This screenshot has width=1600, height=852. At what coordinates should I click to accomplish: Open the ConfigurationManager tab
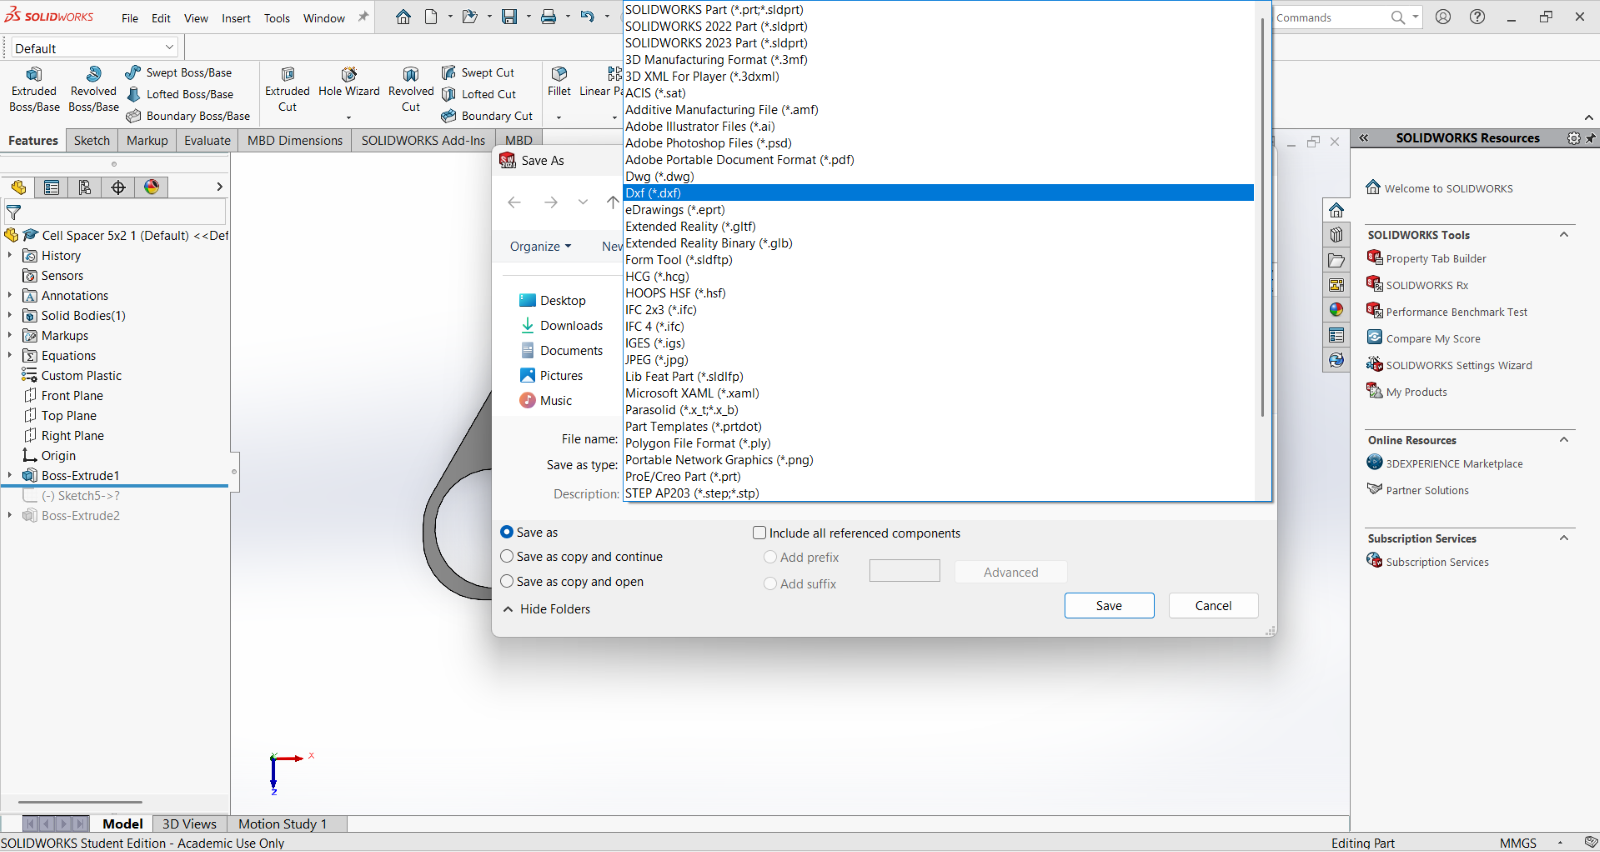click(85, 187)
